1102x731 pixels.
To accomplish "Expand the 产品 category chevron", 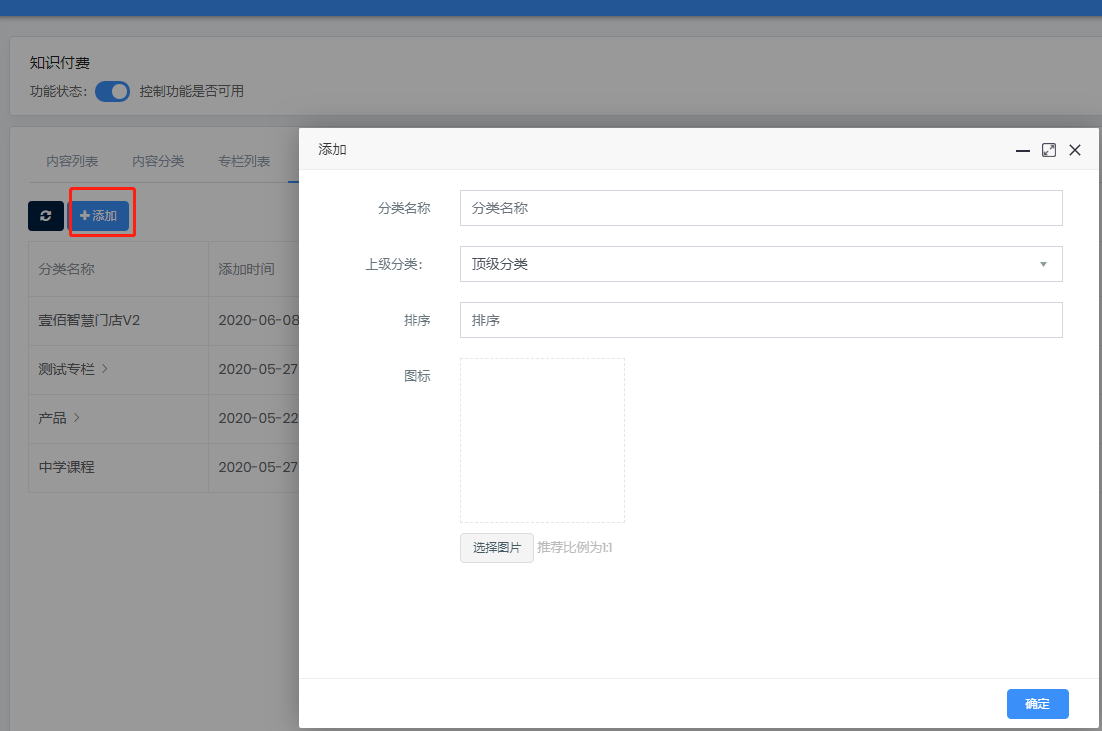I will (76, 418).
